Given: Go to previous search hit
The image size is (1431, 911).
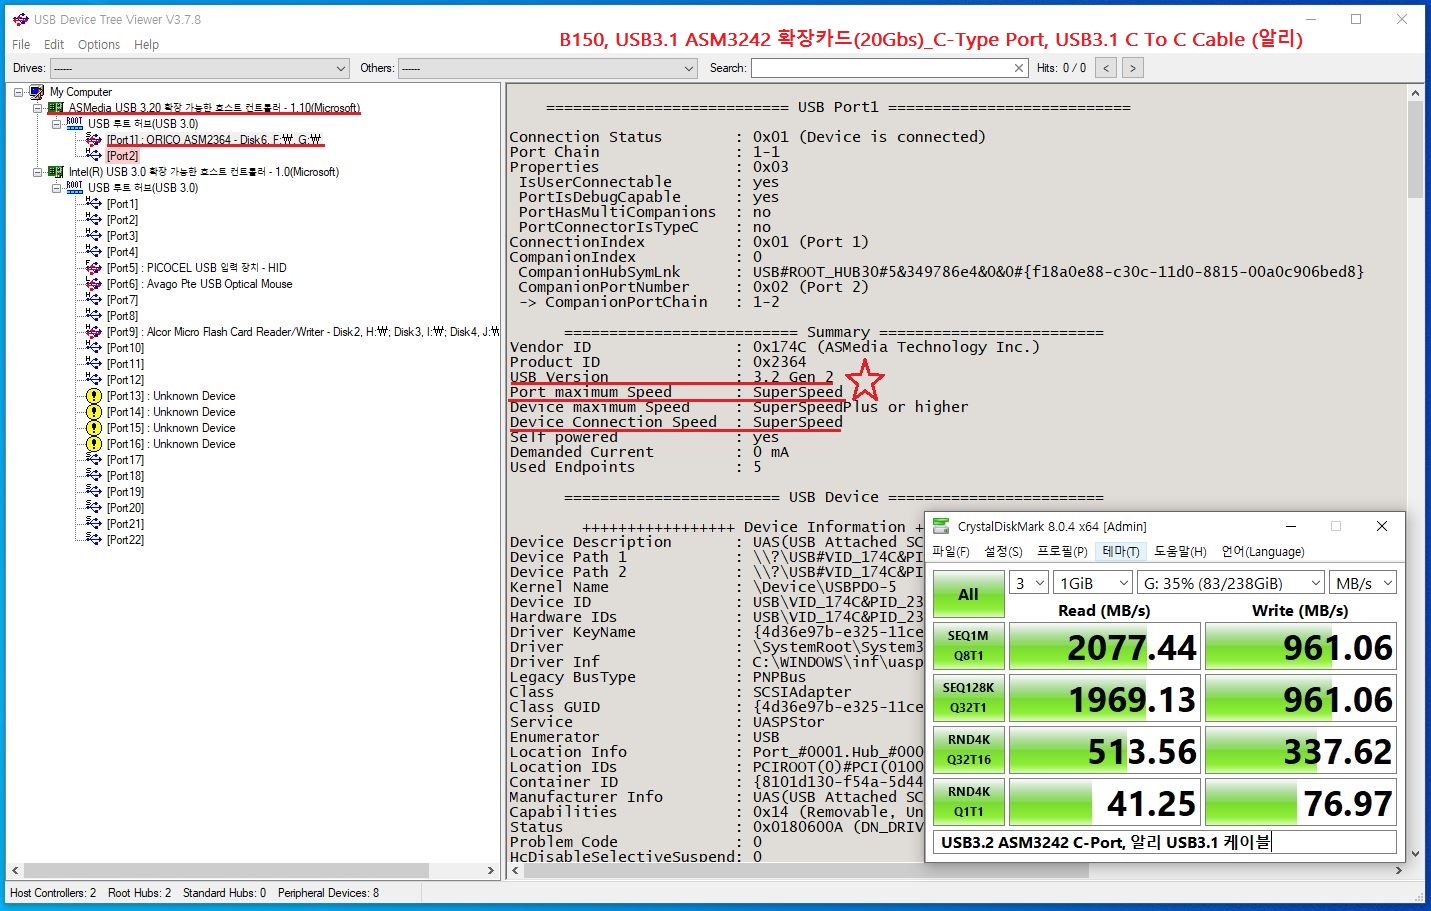Looking at the screenshot, I should [x=1106, y=68].
